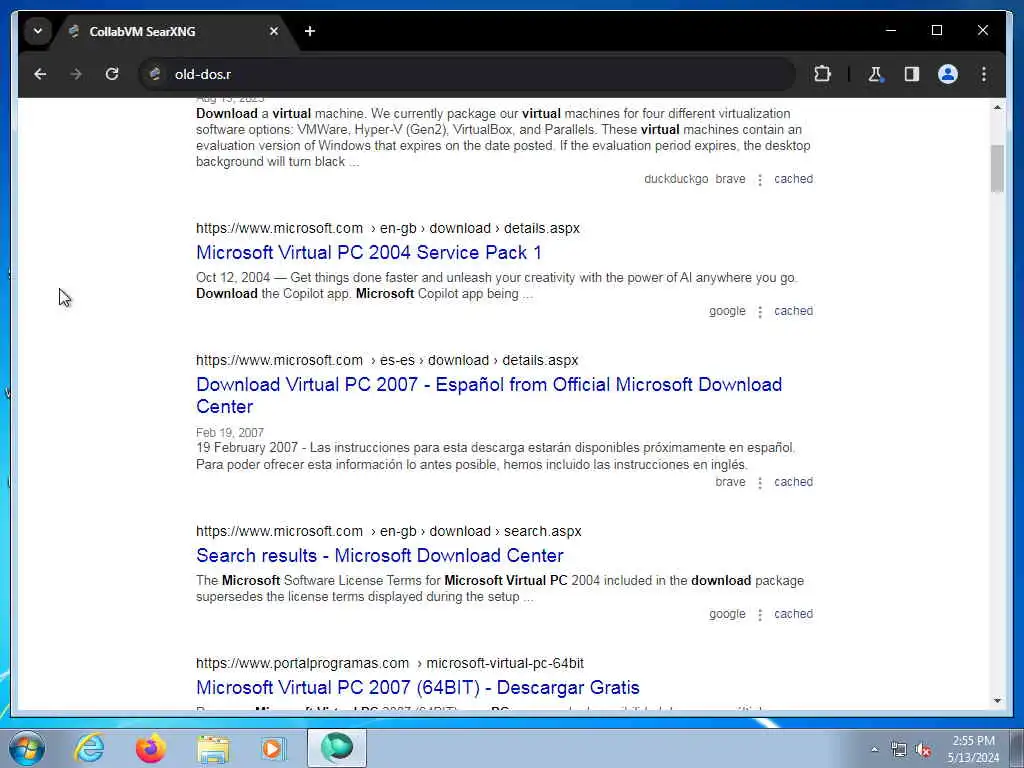Open Windows Media Player from the taskbar
The height and width of the screenshot is (768, 1024).
click(274, 748)
